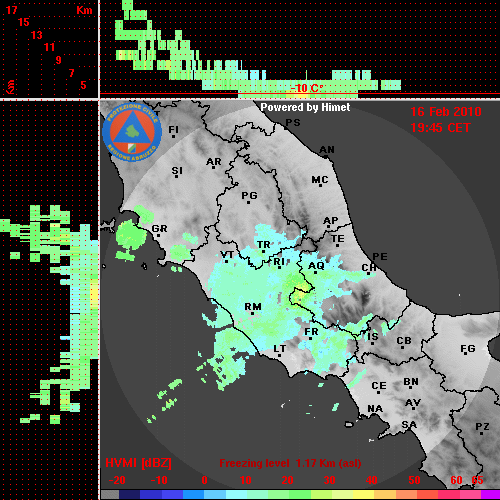Click the '0' dBZ scale value
Screen dimensions: 500x500
coord(204,480)
